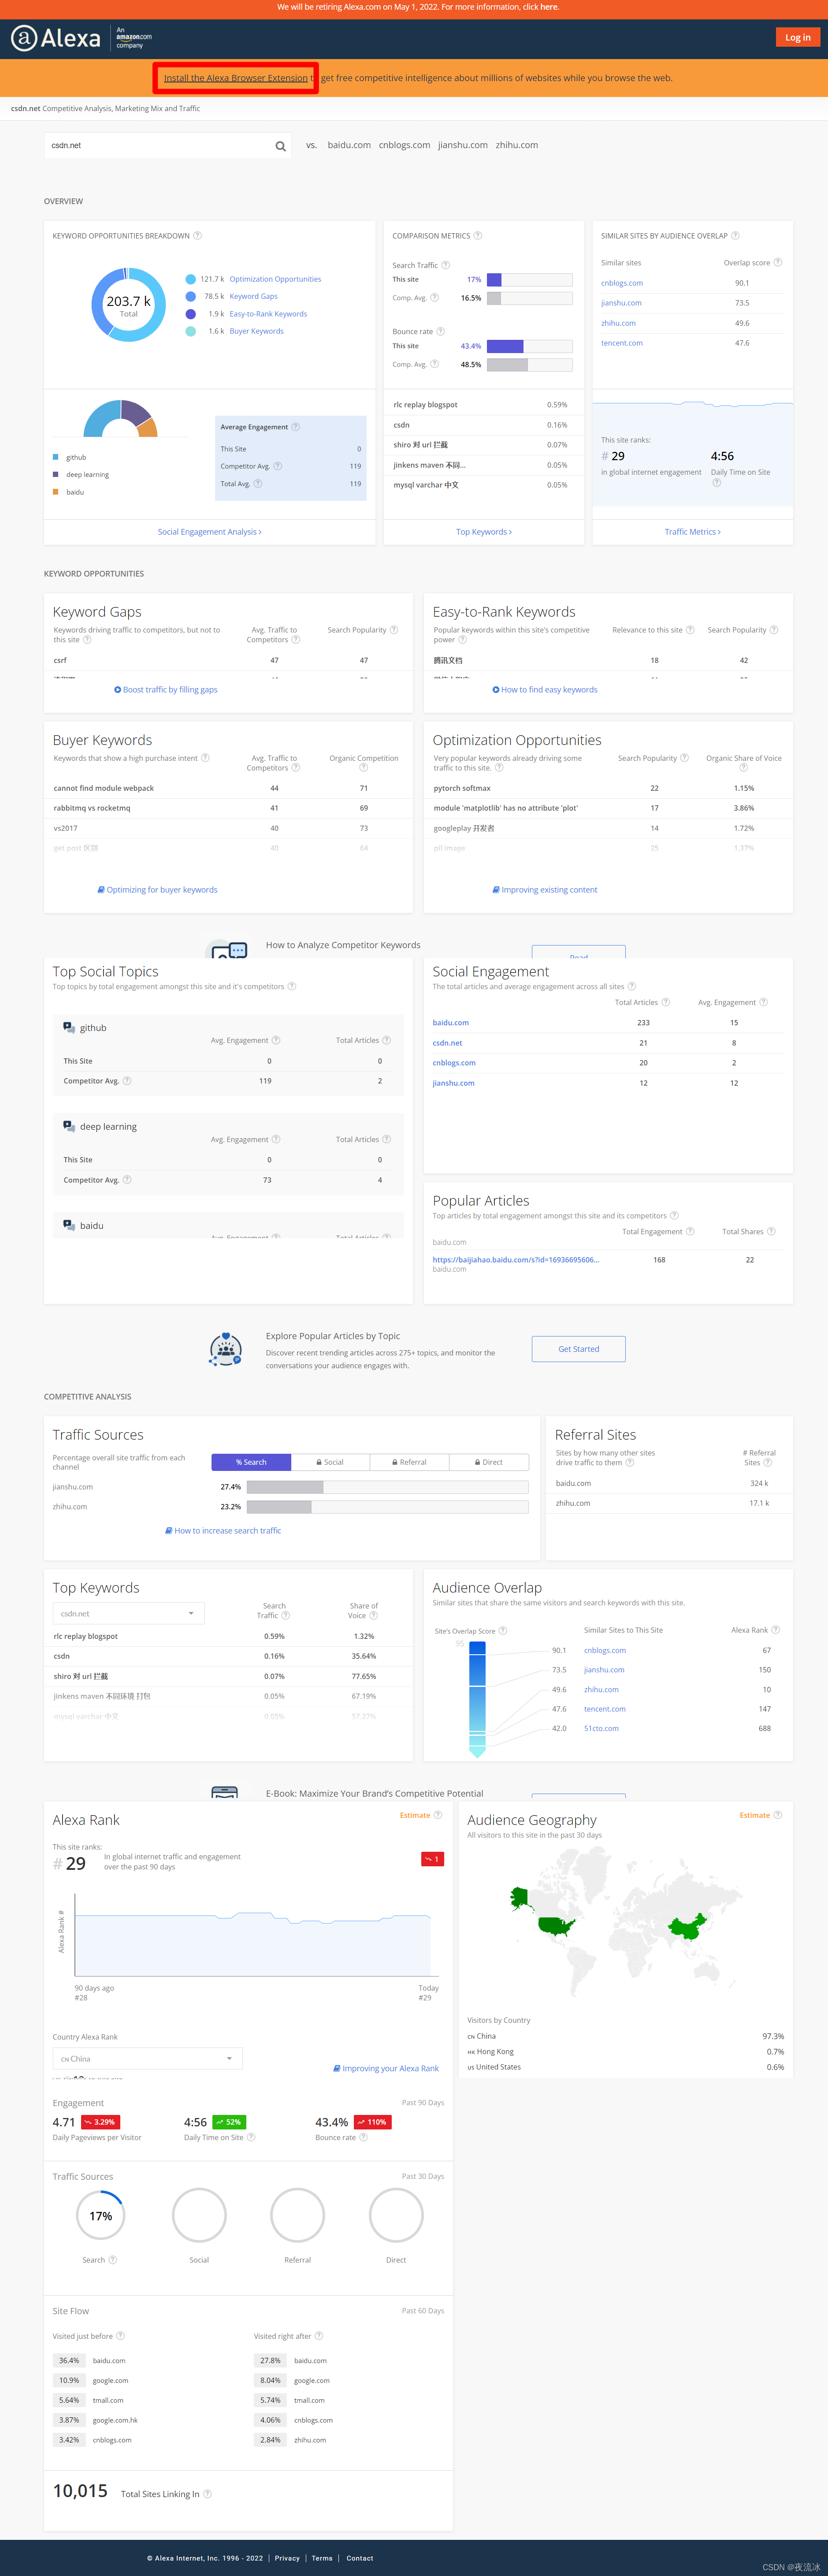Click Improving your Alexa Rank link
The height and width of the screenshot is (2576, 828).
[x=386, y=2069]
